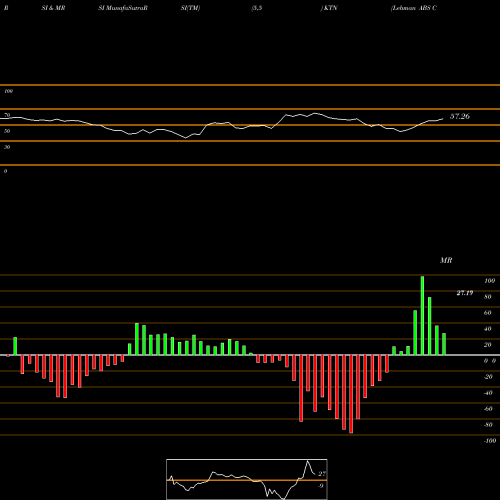Viewport: 500px width, 500px height.
Task: Click the MR axis -100 label
Action: tap(490, 441)
